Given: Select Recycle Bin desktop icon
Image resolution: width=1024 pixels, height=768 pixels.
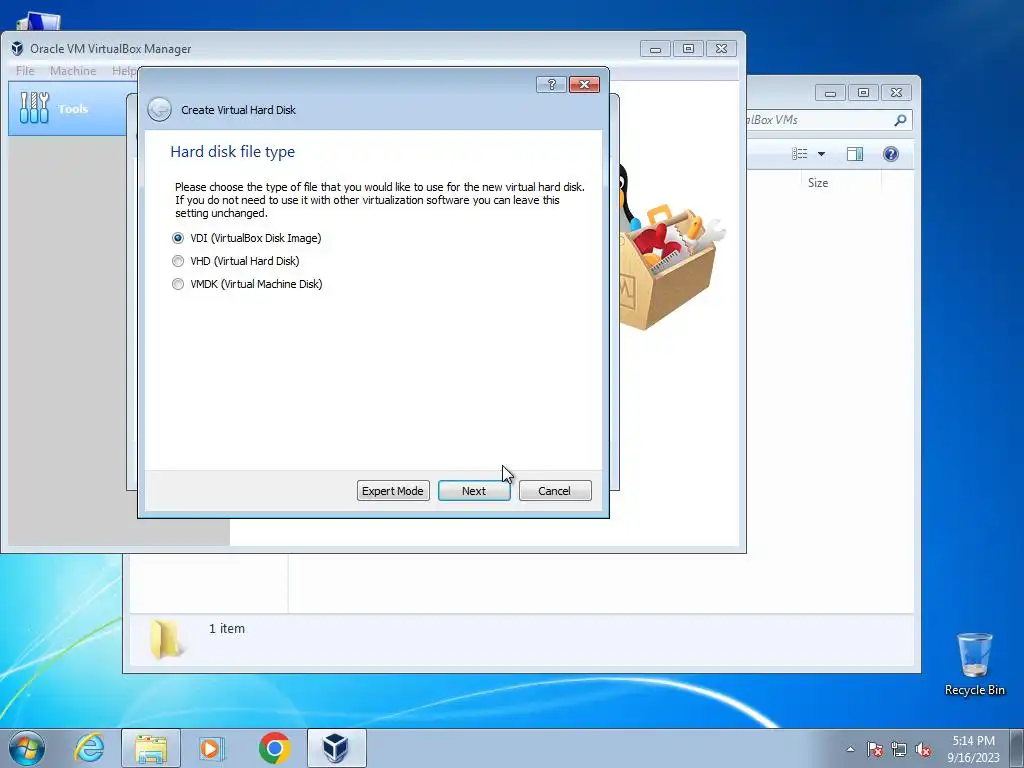Looking at the screenshot, I should click(974, 664).
